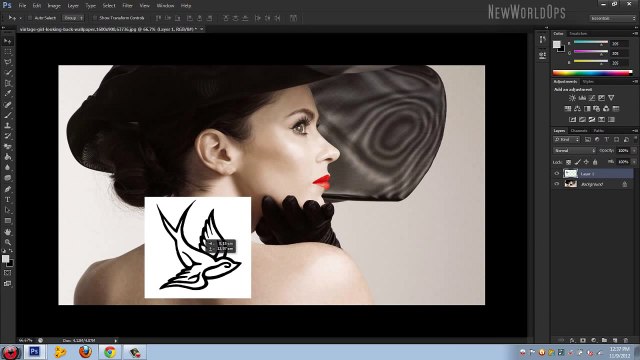Image resolution: width=640 pixels, height=360 pixels.
Task: Click the delete layer trash icon
Action: pos(626,340)
